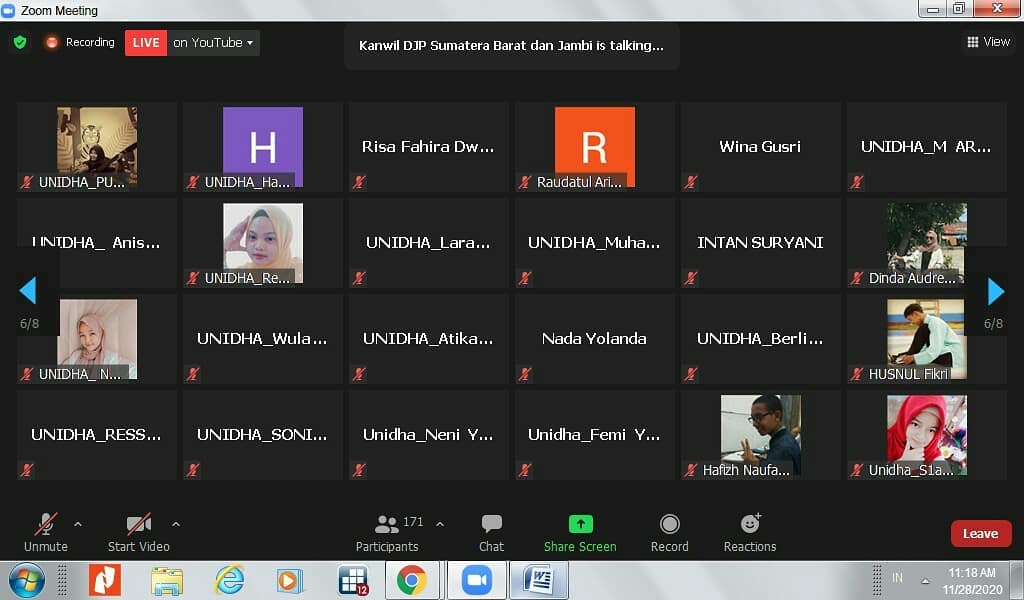
Task: Select UNIDHA_ N... photo tile
Action: click(x=97, y=339)
